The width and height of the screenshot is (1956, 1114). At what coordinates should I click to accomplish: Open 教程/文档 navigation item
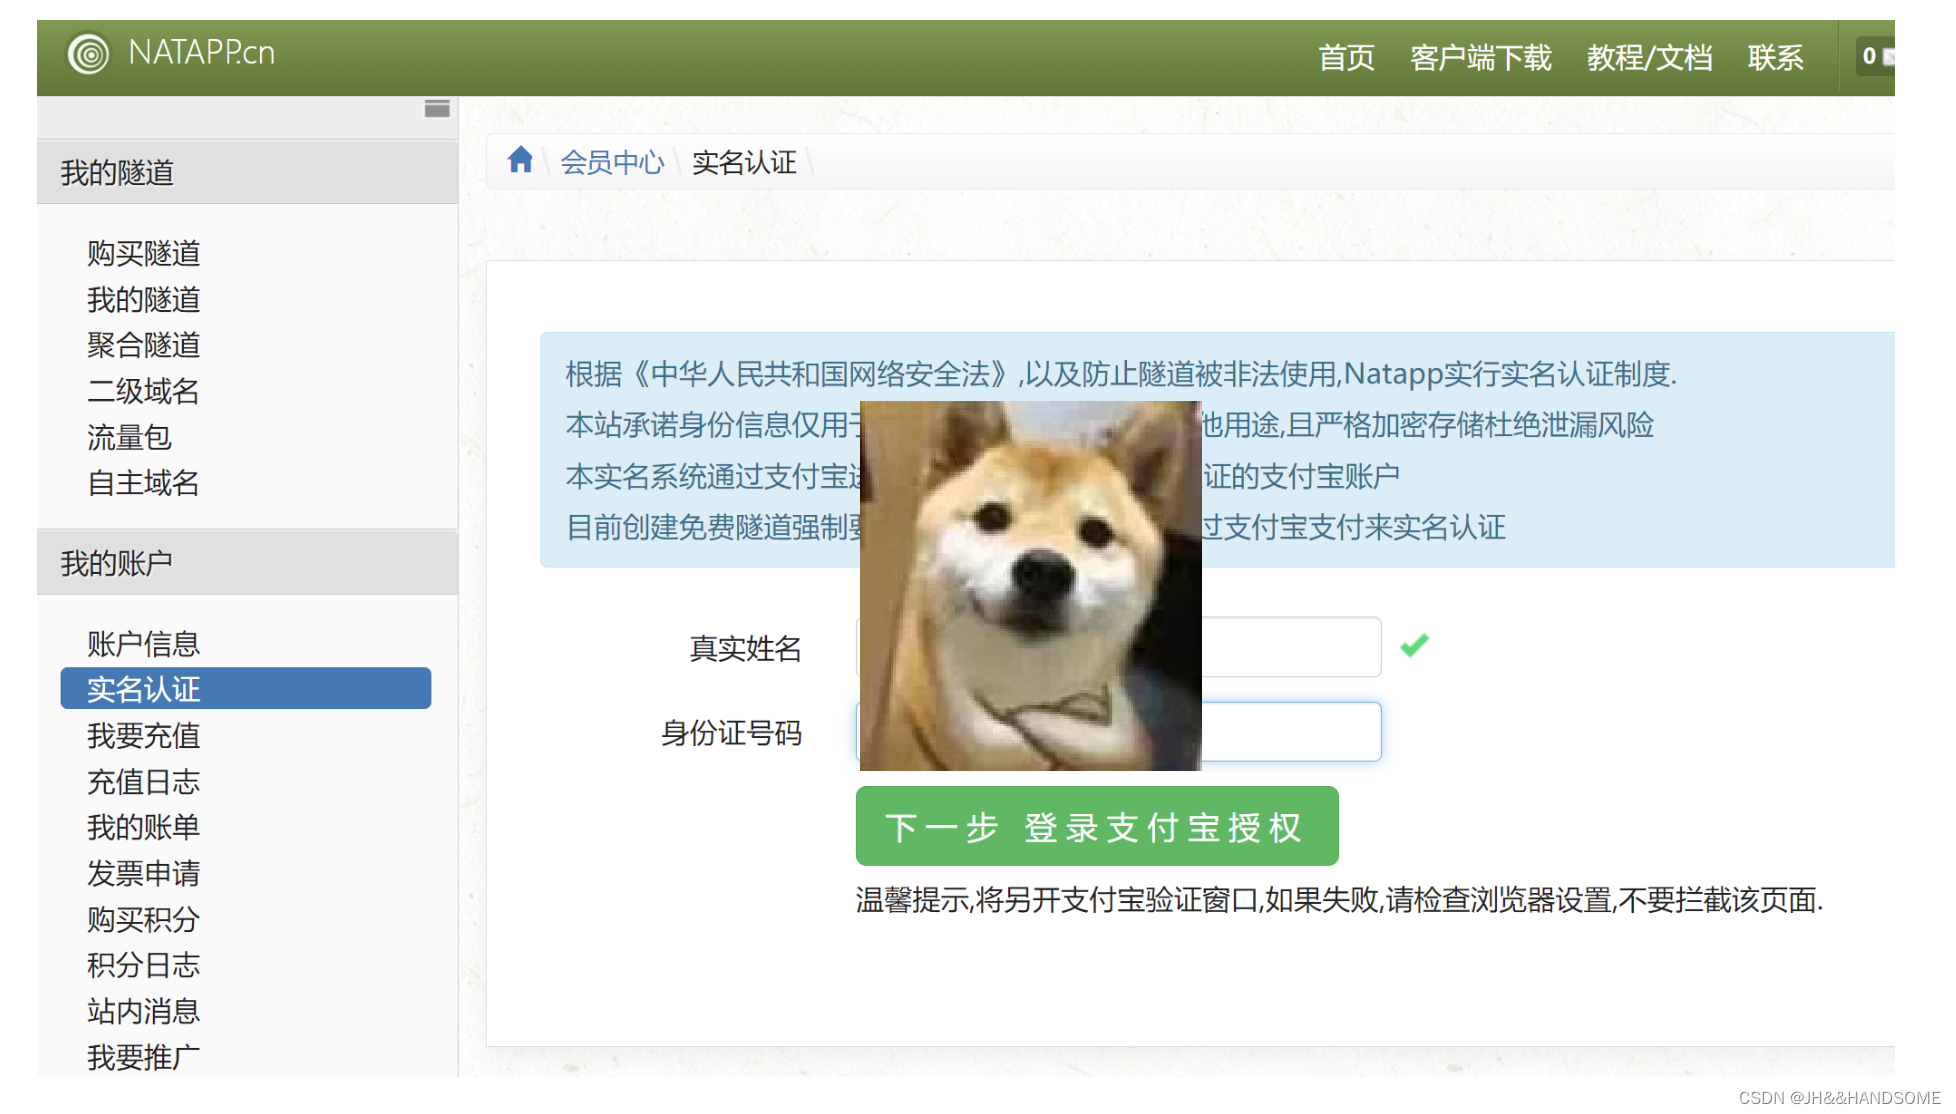(x=1649, y=58)
